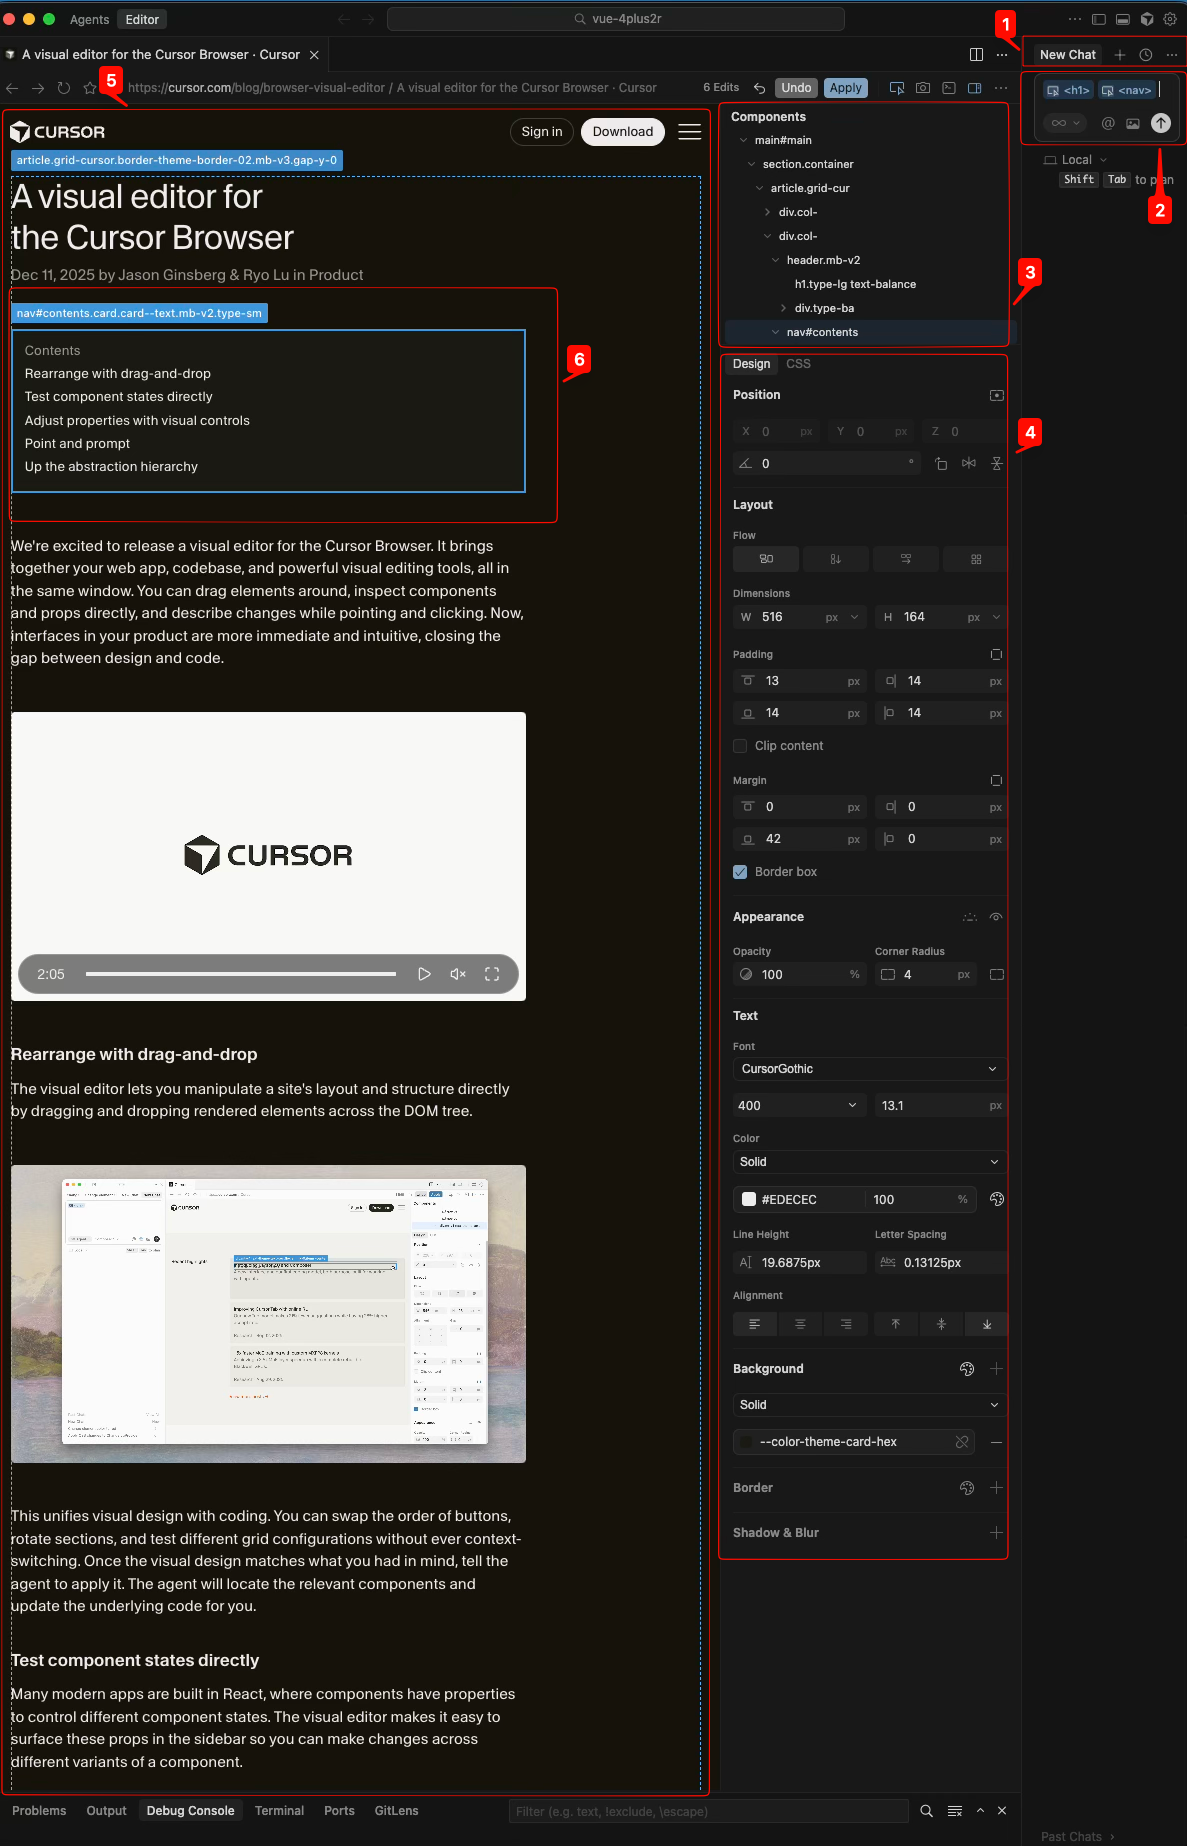Open the CursorGothic font dropdown
Viewport: 1187px width, 1846px height.
(867, 1069)
